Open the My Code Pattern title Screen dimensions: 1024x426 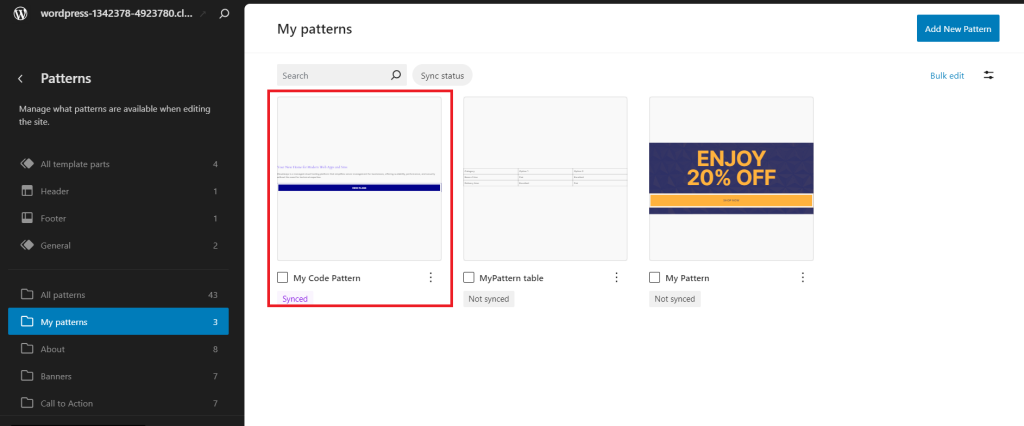(x=327, y=278)
